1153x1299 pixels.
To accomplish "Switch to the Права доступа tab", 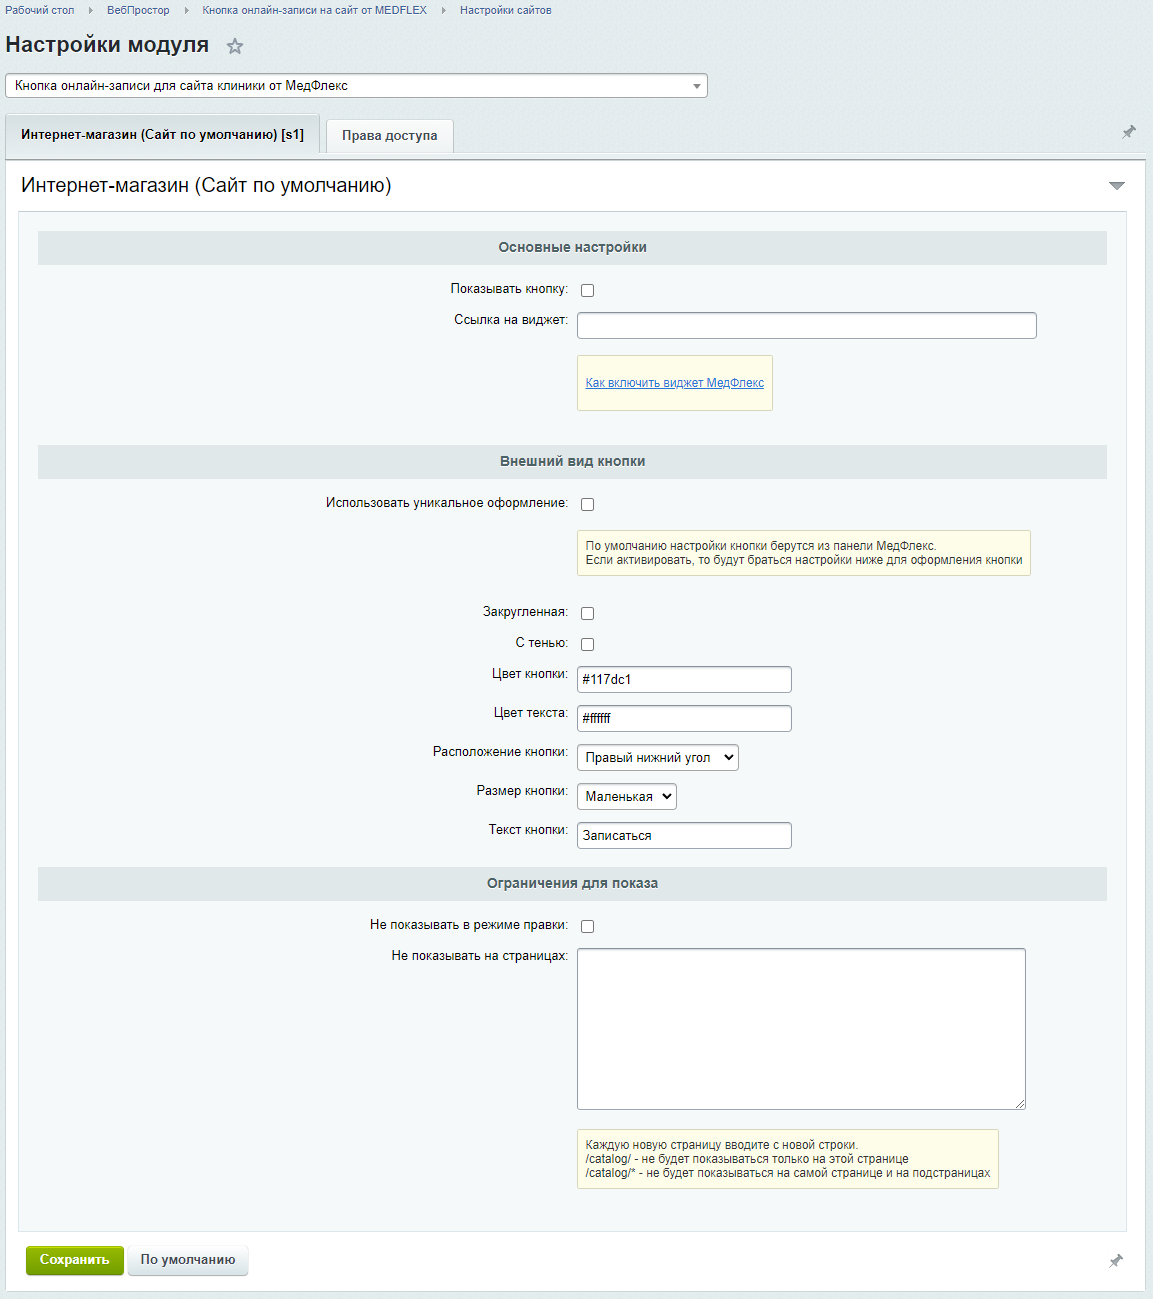I will coord(390,136).
